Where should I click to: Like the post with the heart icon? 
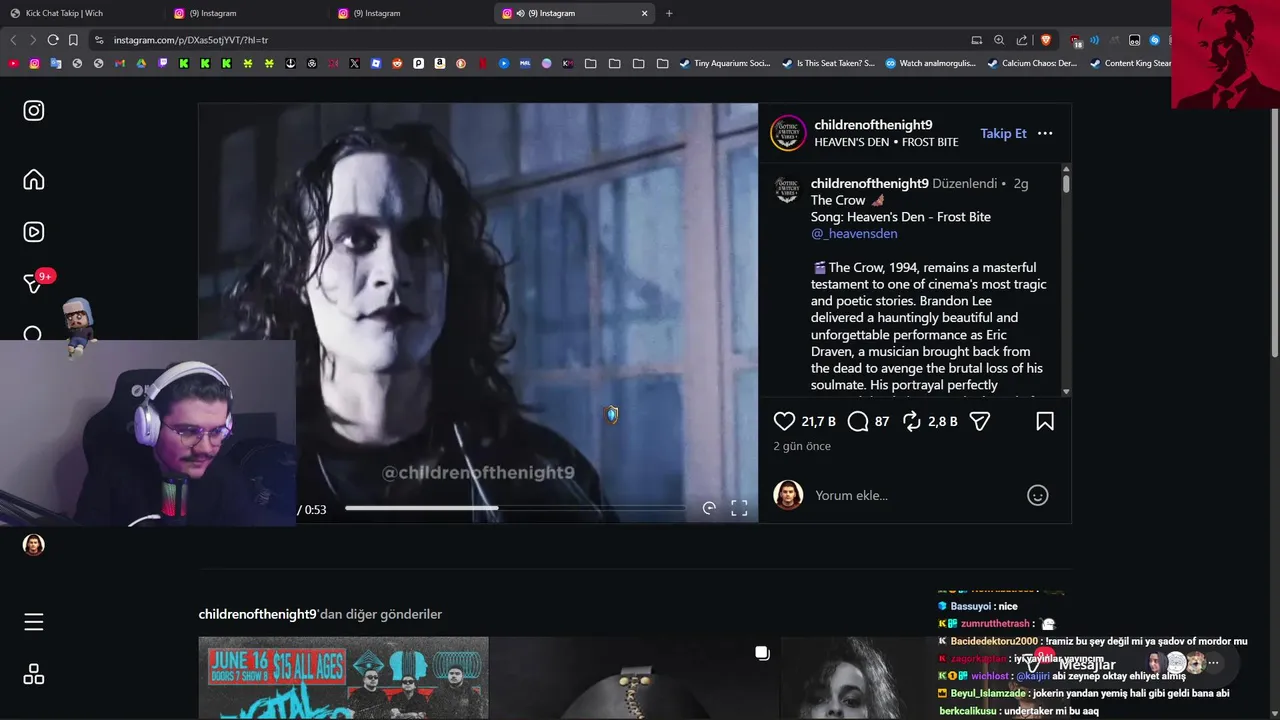point(785,422)
